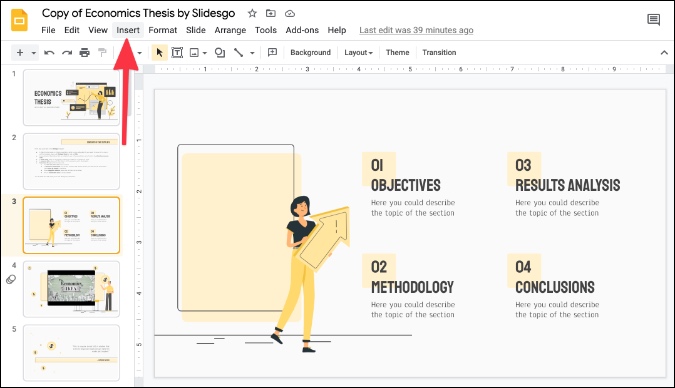This screenshot has height=388, width=675.
Task: Click the move to folder icon
Action: coord(271,13)
